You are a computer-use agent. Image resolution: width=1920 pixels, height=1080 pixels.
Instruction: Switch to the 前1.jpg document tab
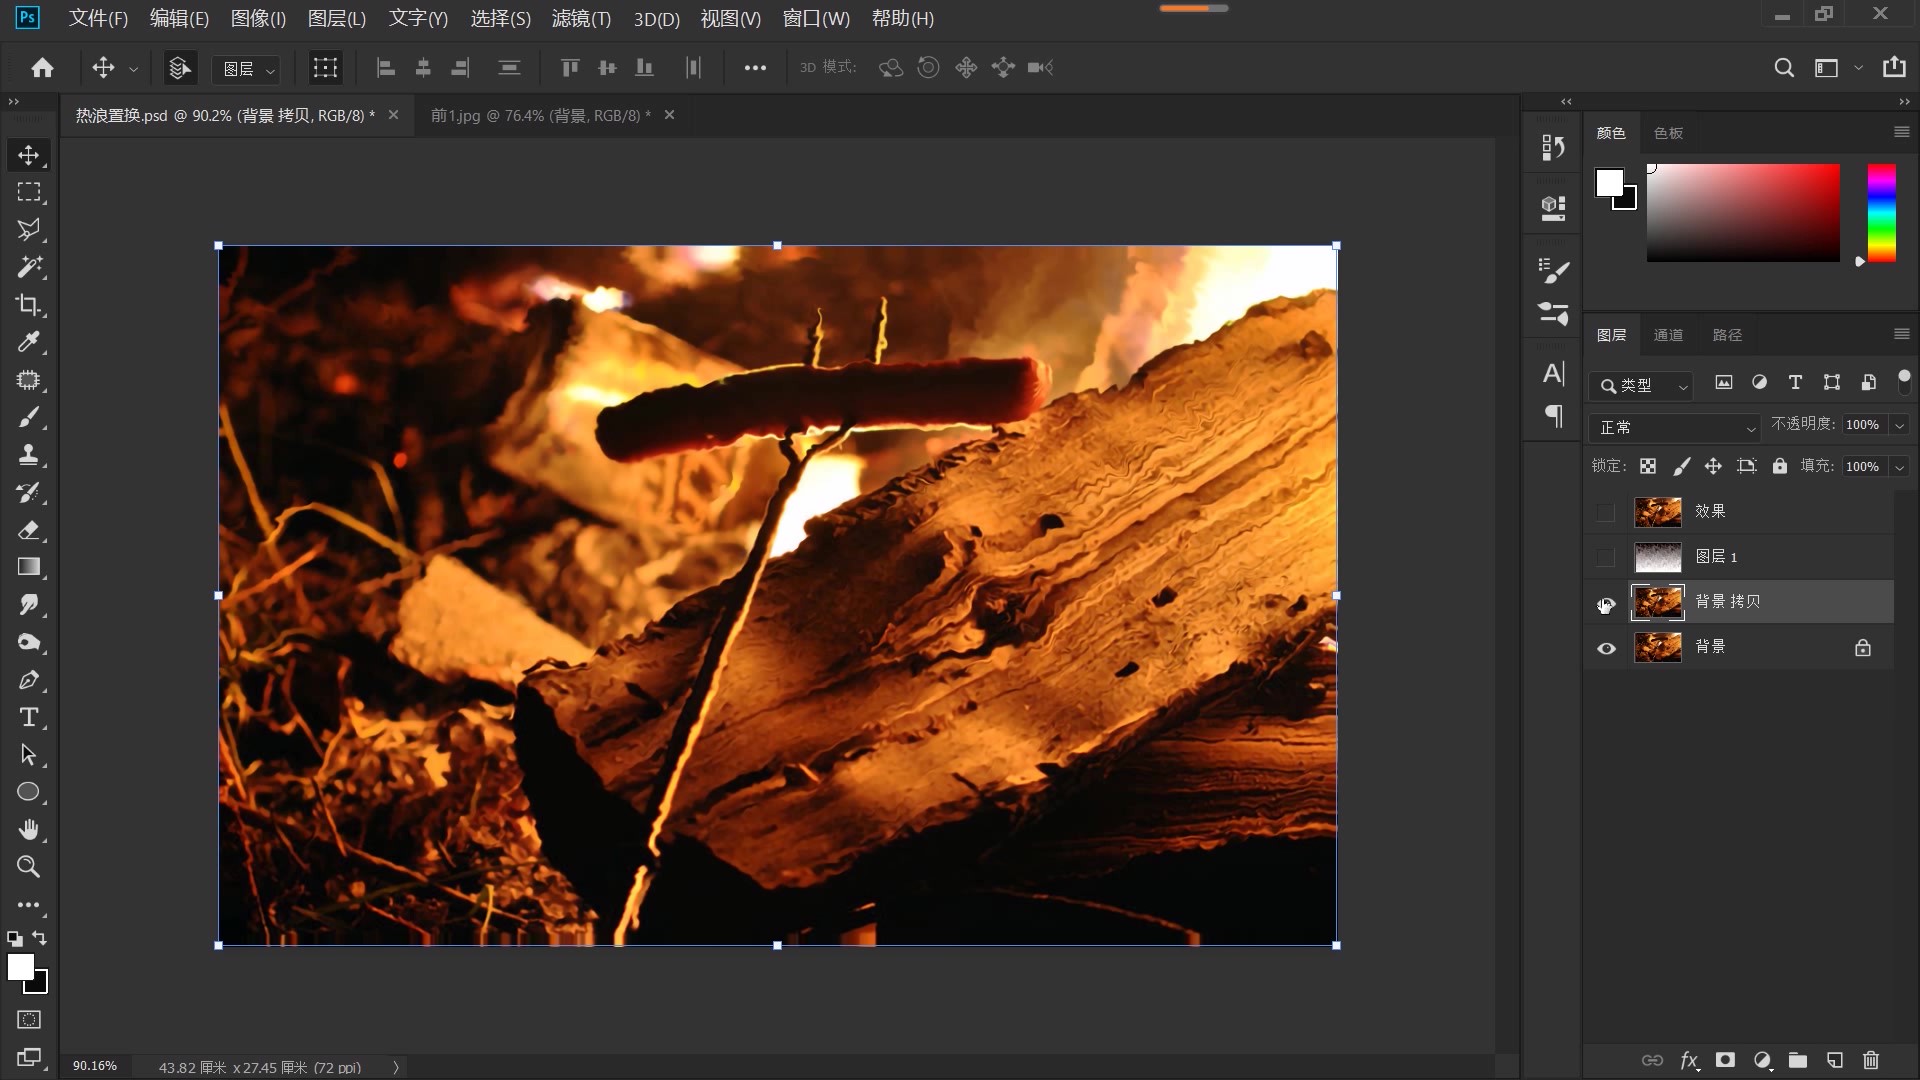point(540,115)
